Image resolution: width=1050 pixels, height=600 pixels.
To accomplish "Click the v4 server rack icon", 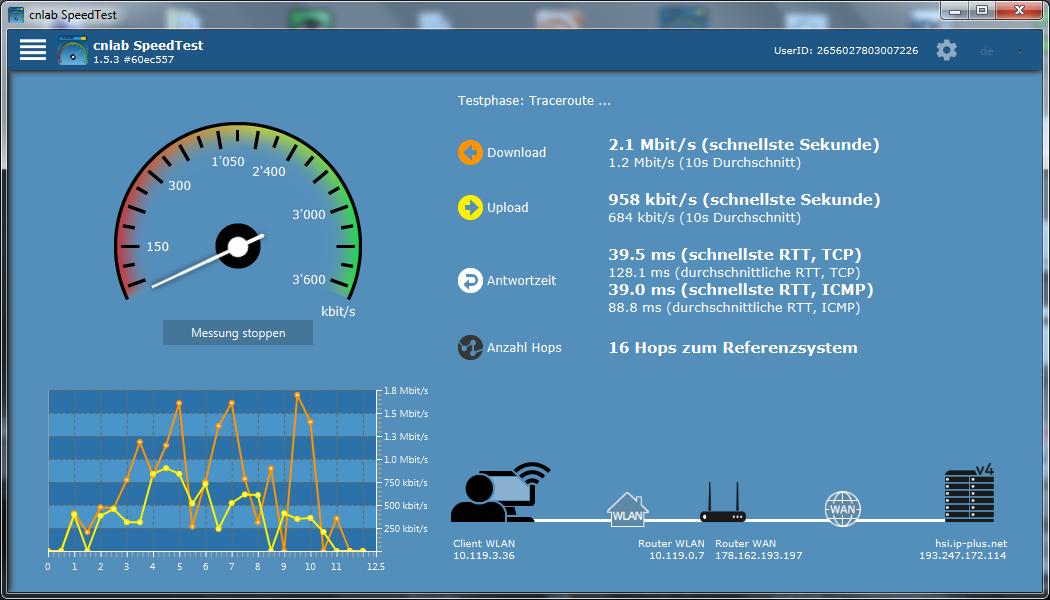I will pos(969,494).
